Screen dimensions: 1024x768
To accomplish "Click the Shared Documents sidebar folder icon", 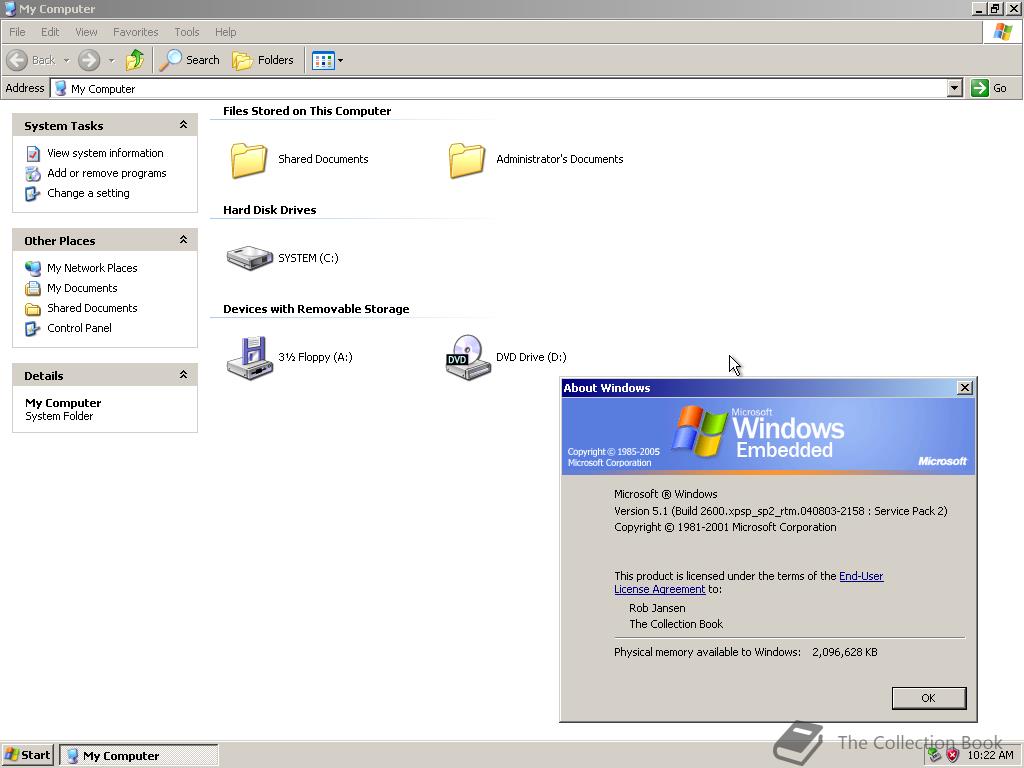I will click(x=33, y=309).
